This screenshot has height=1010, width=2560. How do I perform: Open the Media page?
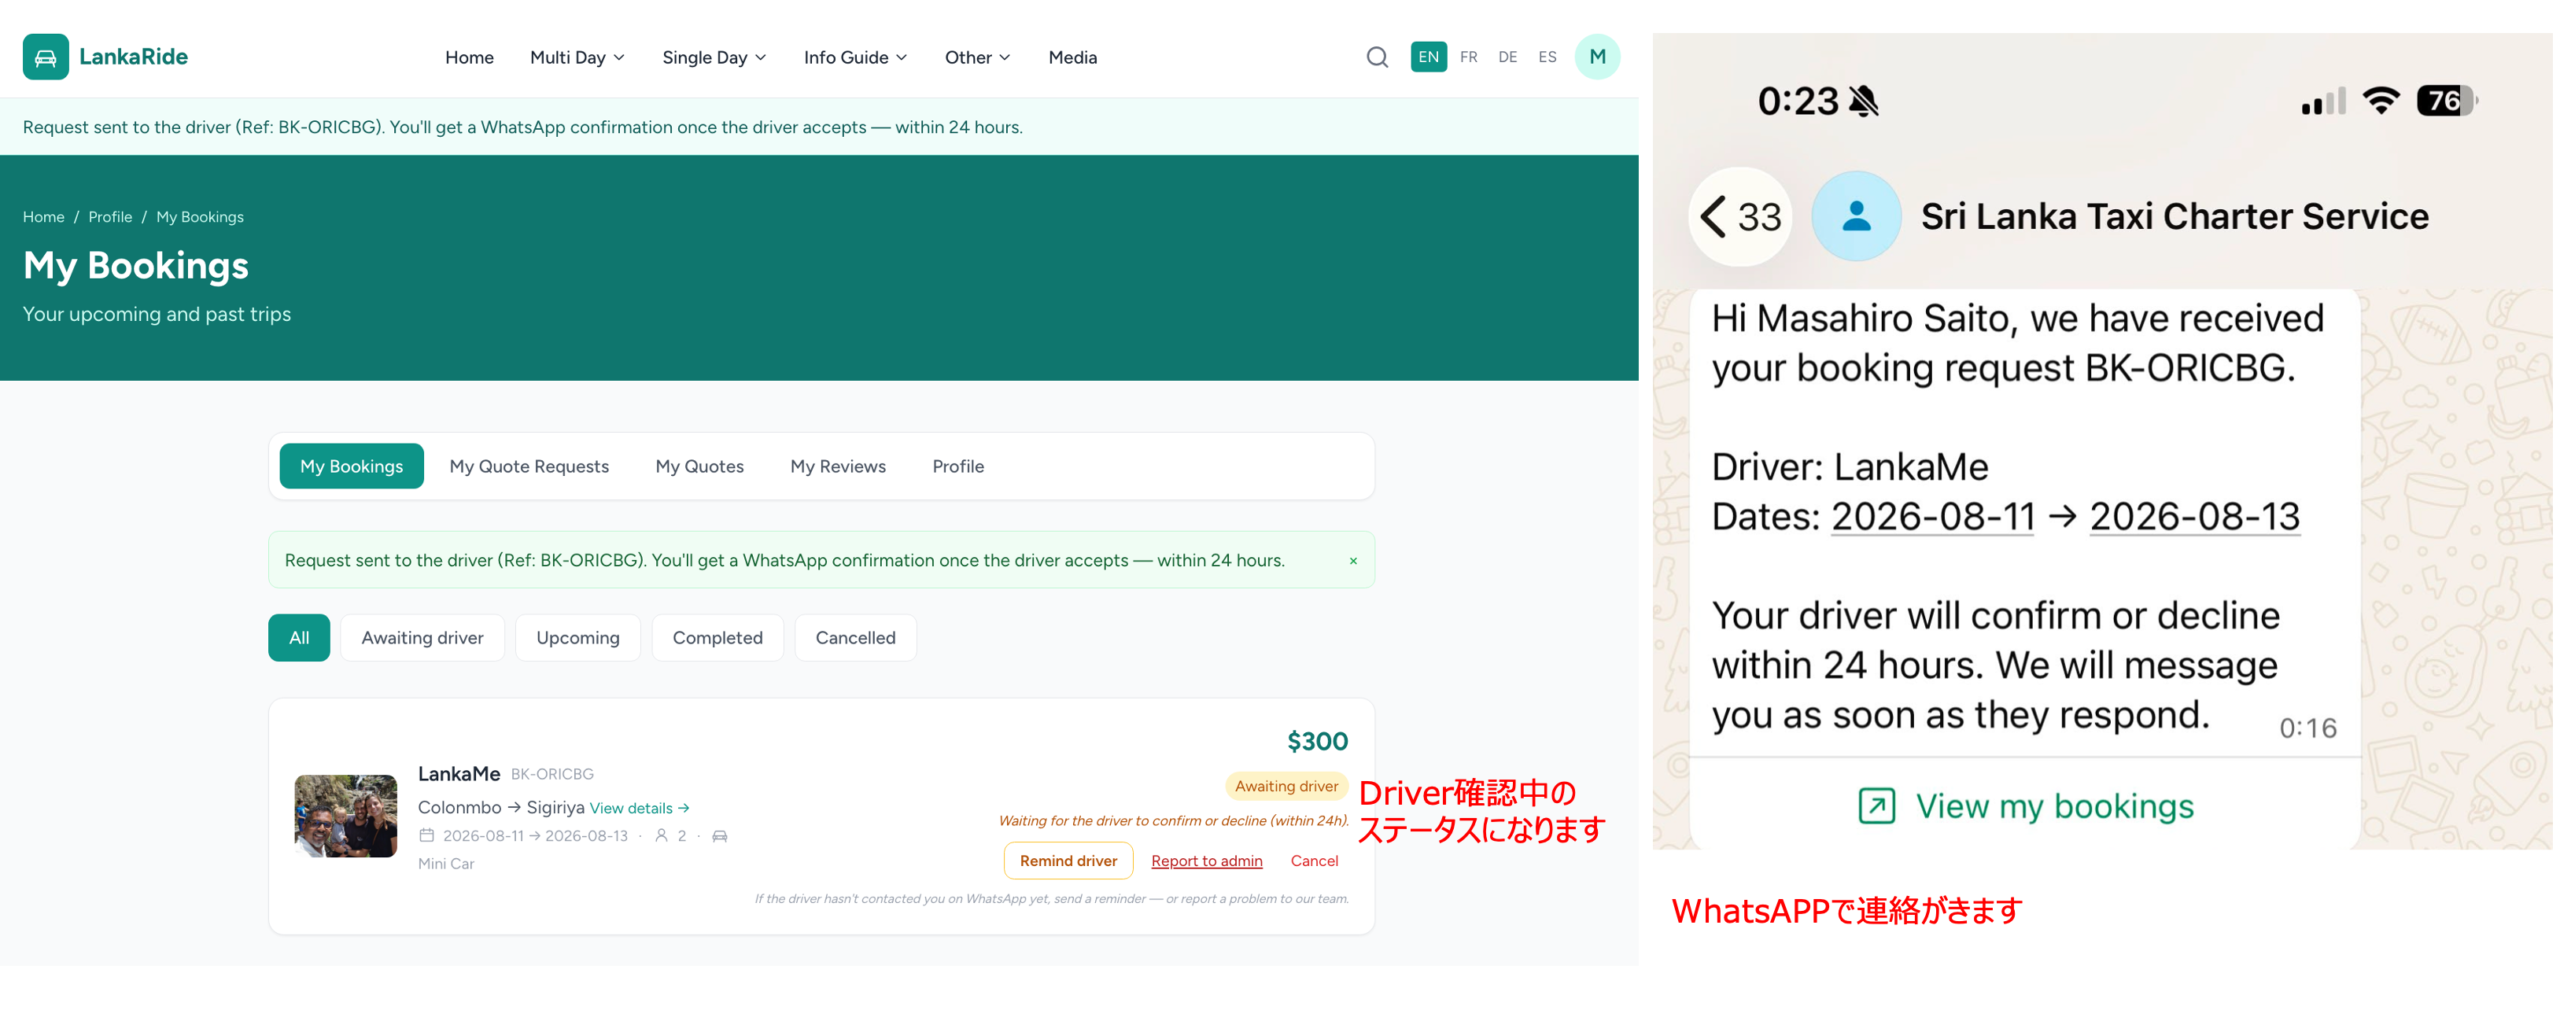coord(1072,58)
